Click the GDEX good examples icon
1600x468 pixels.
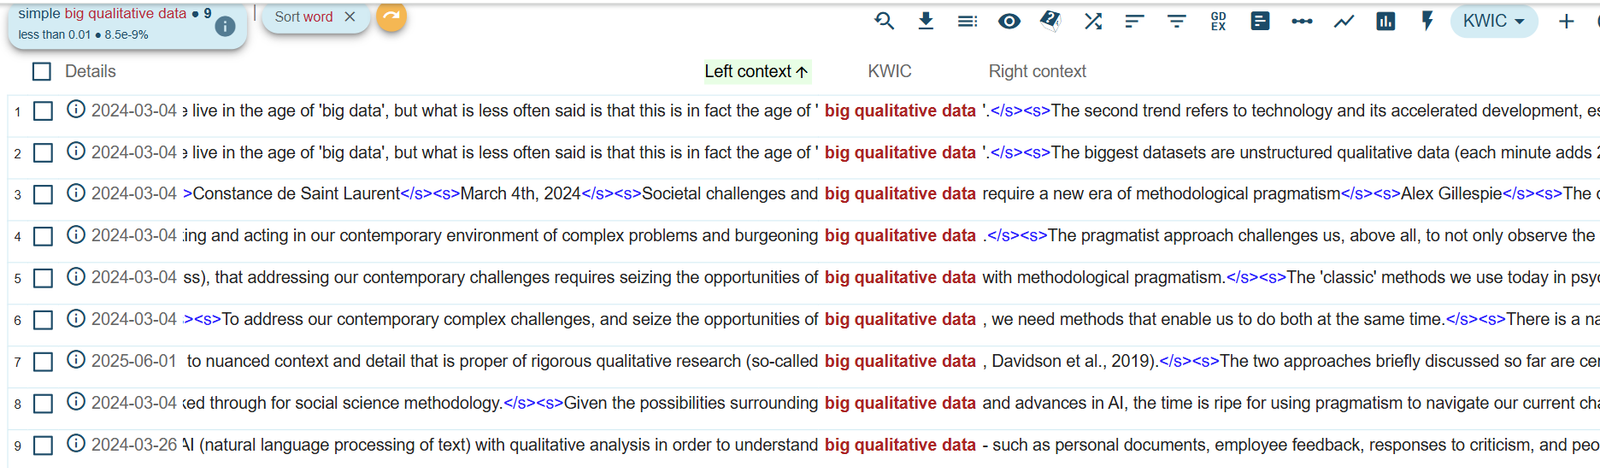1218,21
